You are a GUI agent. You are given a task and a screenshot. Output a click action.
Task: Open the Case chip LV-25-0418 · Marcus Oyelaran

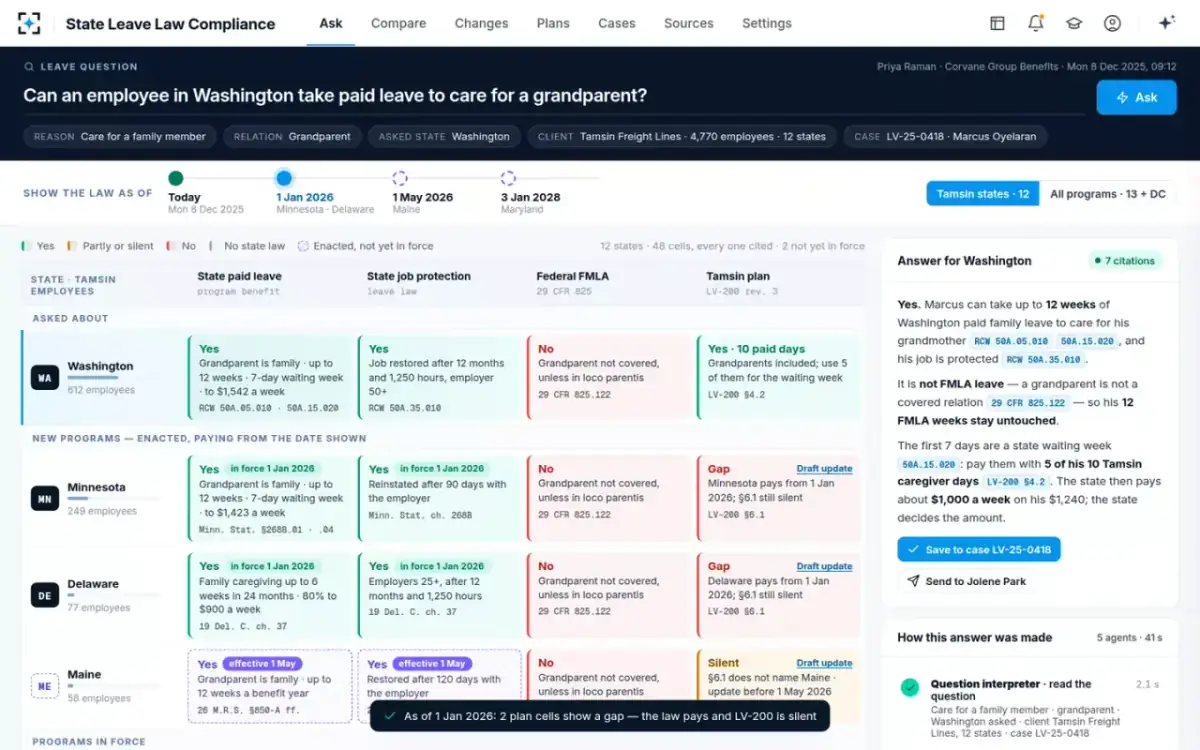click(x=946, y=136)
